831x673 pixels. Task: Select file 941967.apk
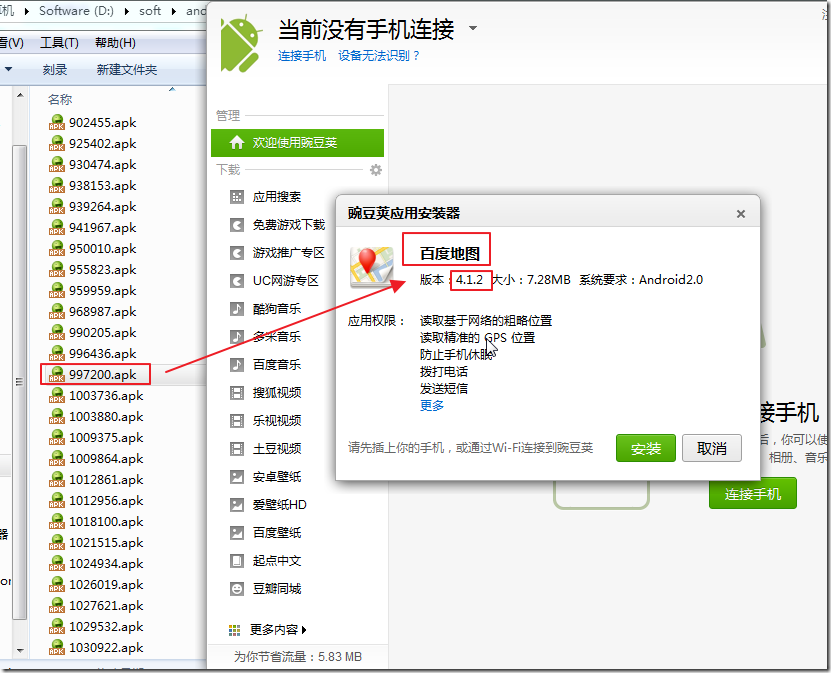click(102, 228)
